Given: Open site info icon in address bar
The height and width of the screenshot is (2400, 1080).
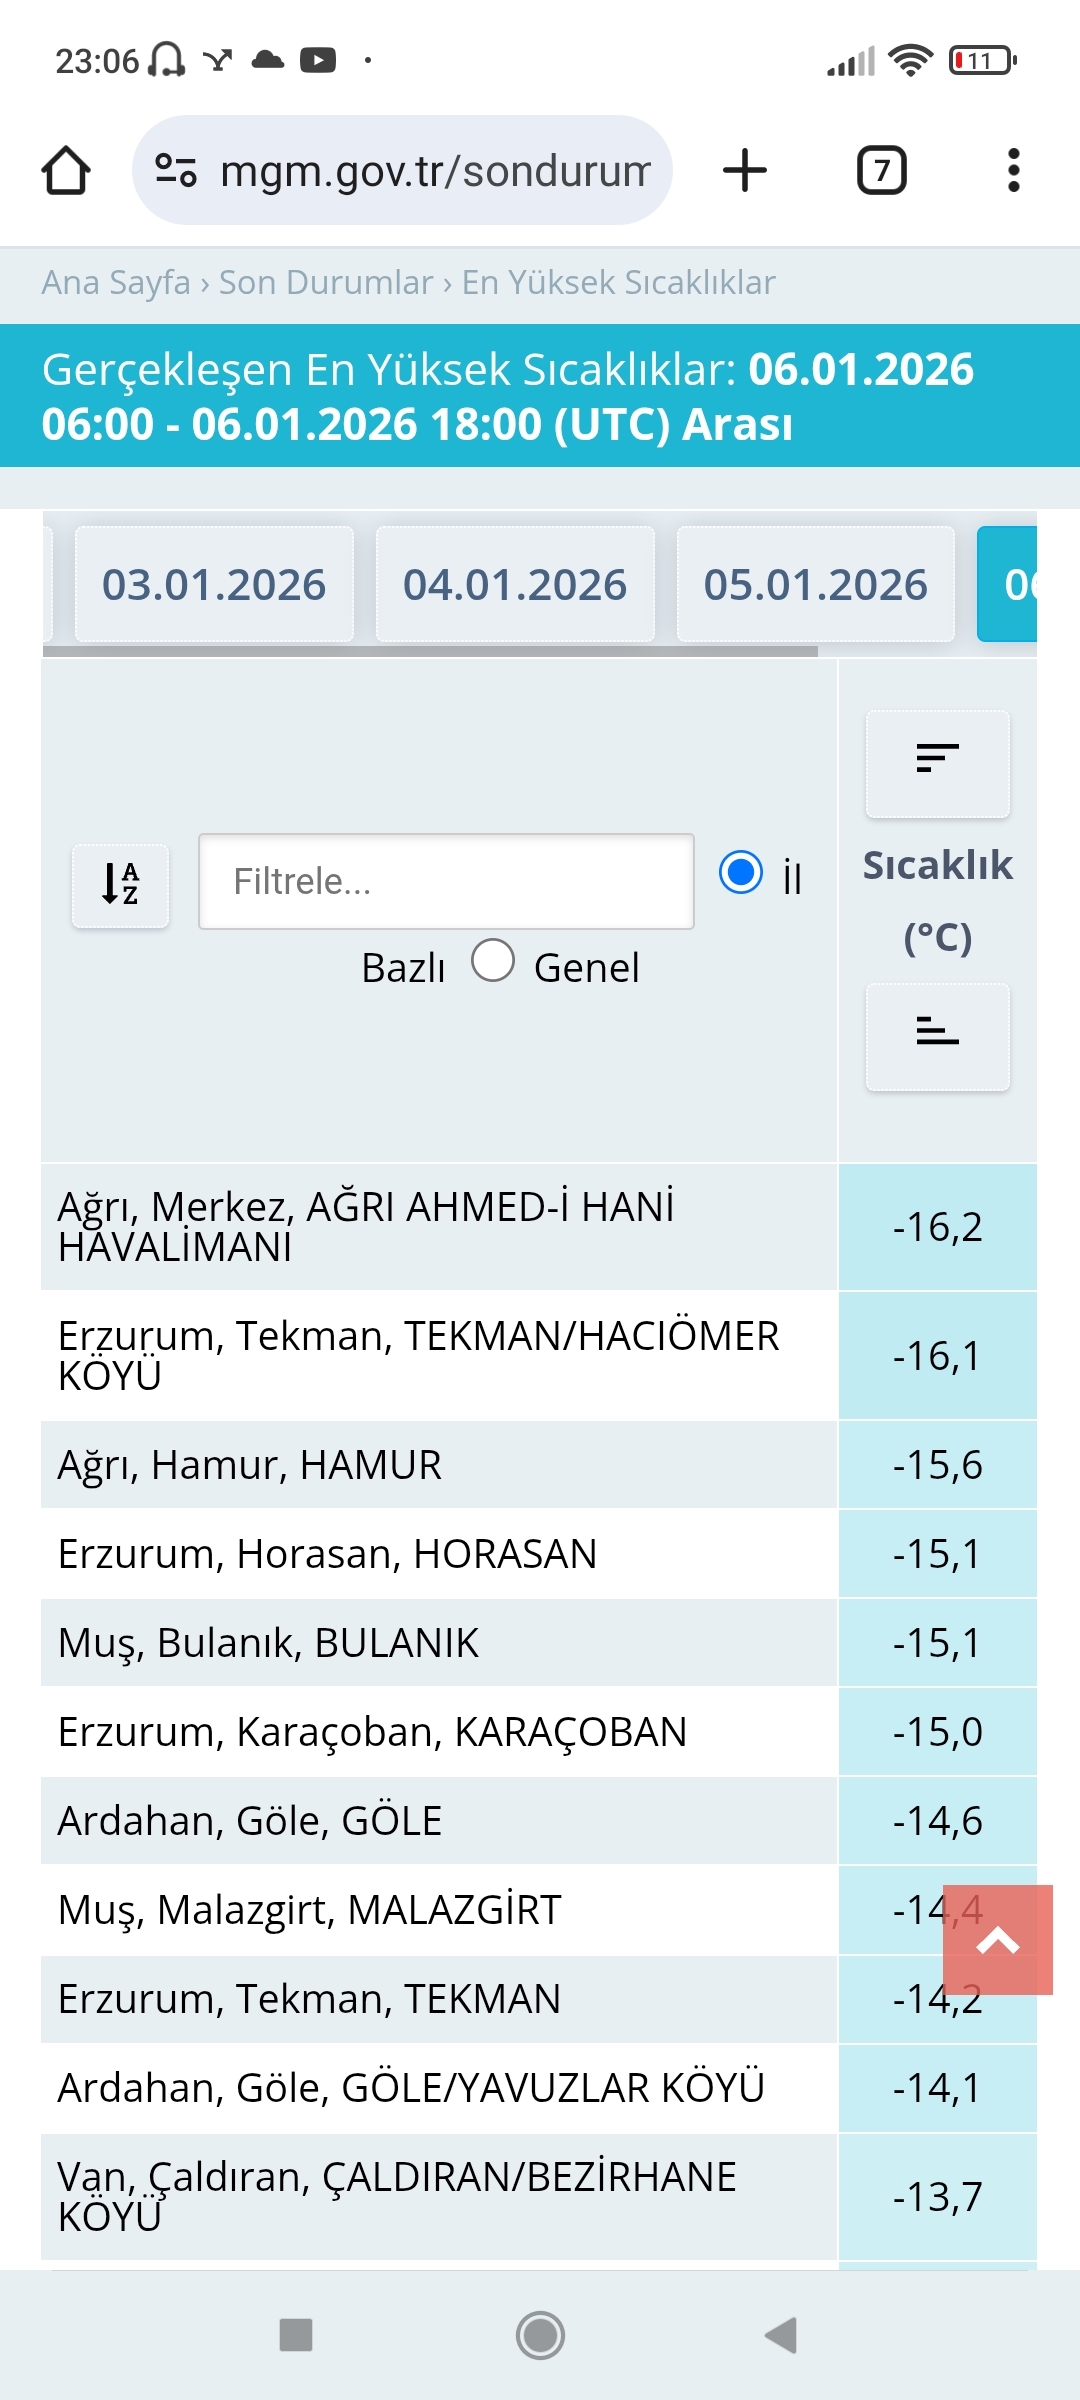Looking at the screenshot, I should tap(176, 170).
